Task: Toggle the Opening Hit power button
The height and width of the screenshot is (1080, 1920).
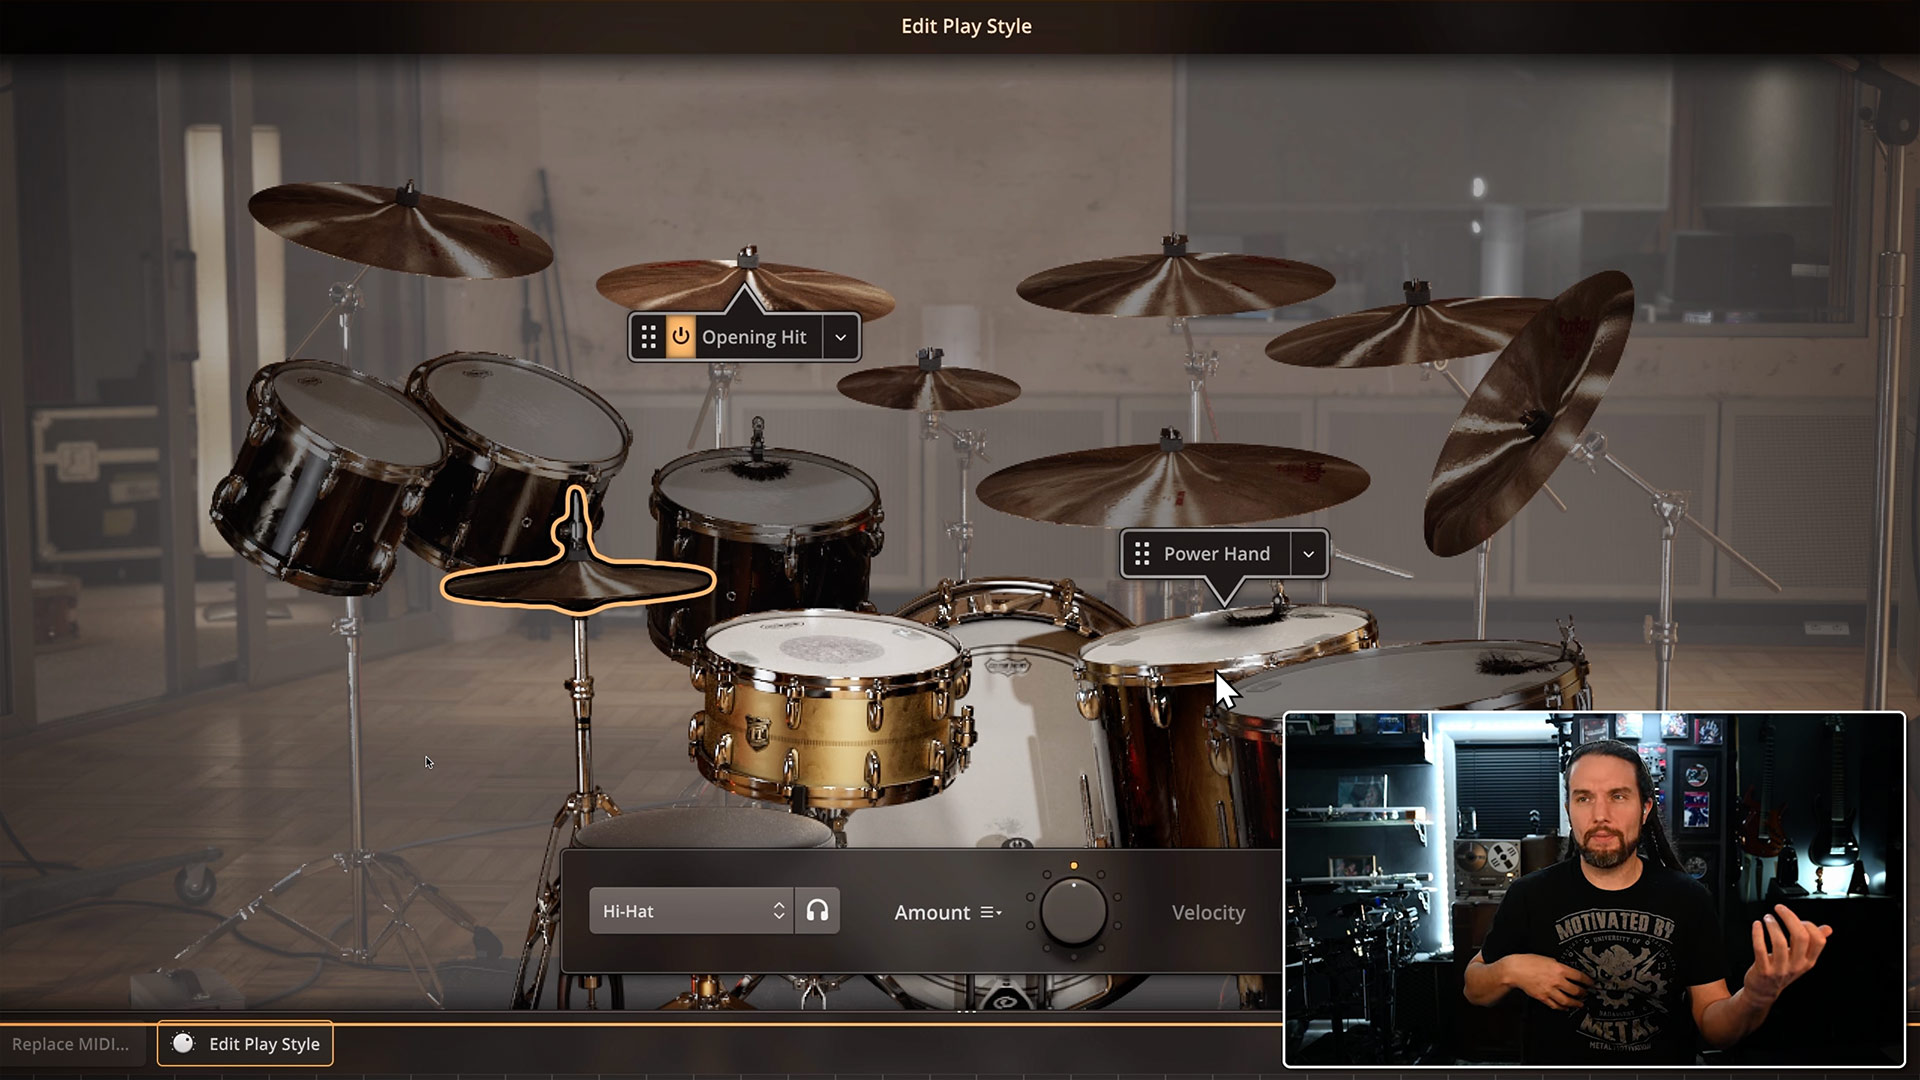Action: [x=680, y=337]
